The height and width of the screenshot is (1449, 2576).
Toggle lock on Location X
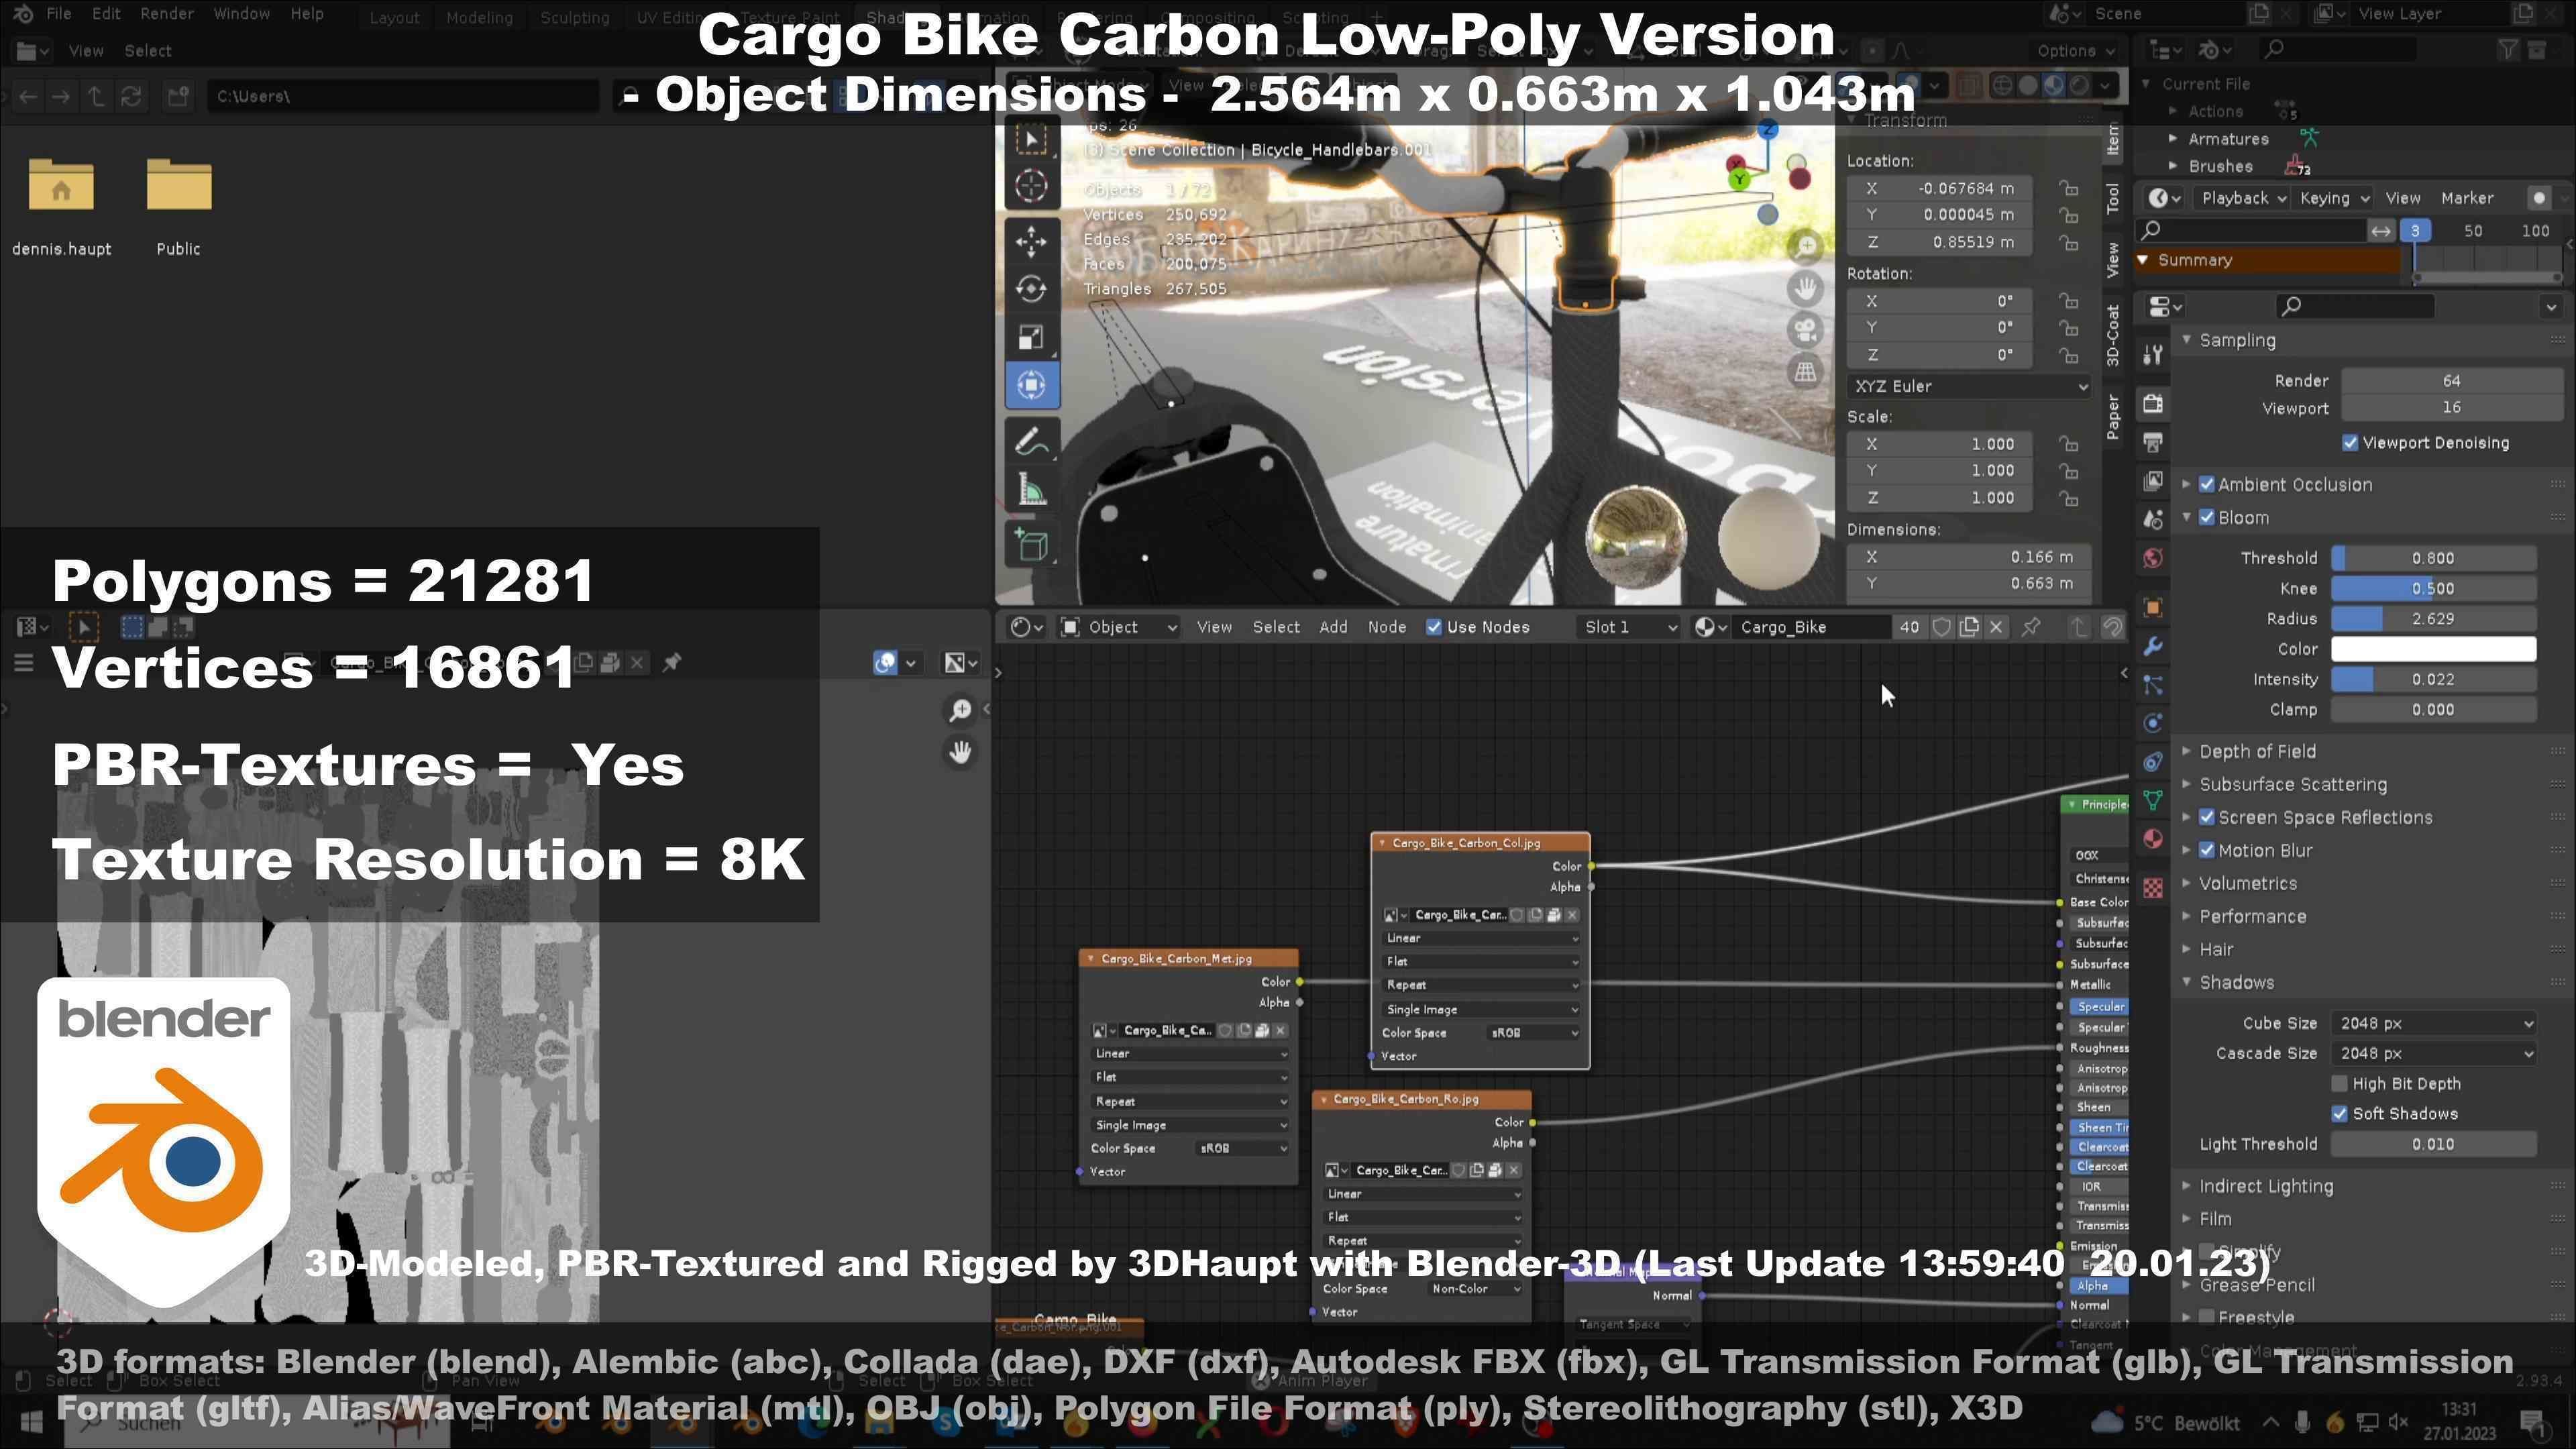(x=2068, y=188)
